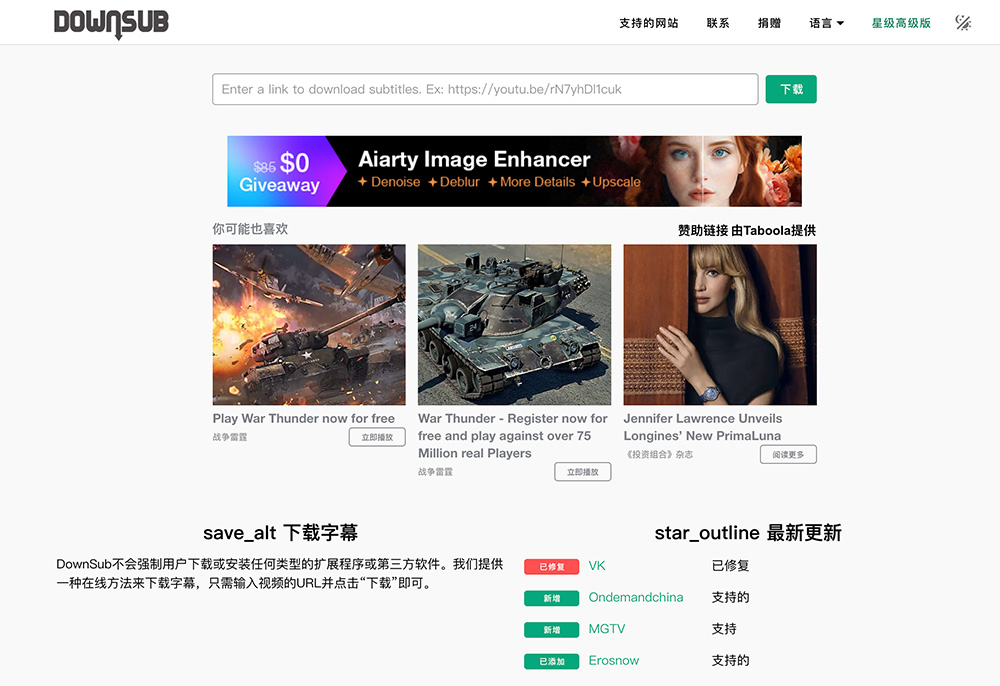Click the subtitle URL input field

pos(485,89)
